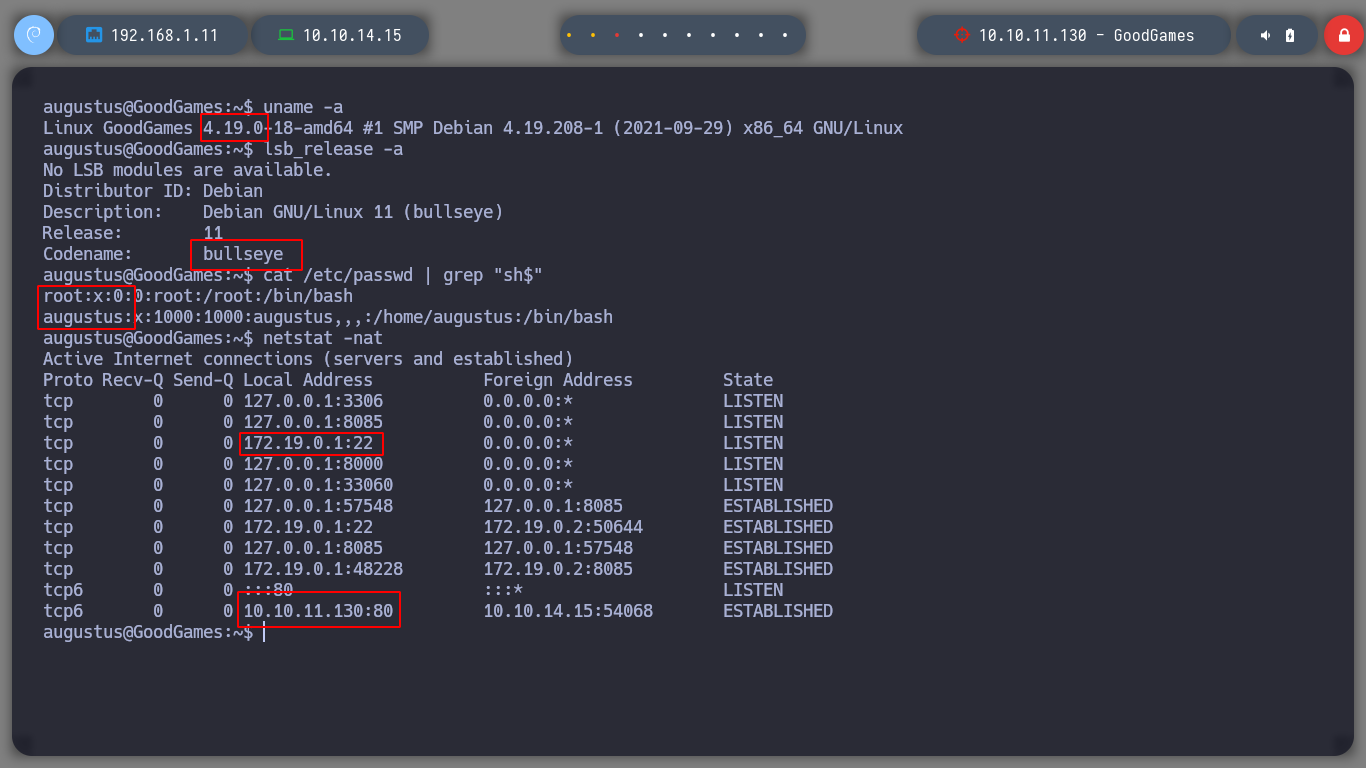Click local address 172.19.0.1:48228
The width and height of the screenshot is (1366, 768).
[323, 569]
